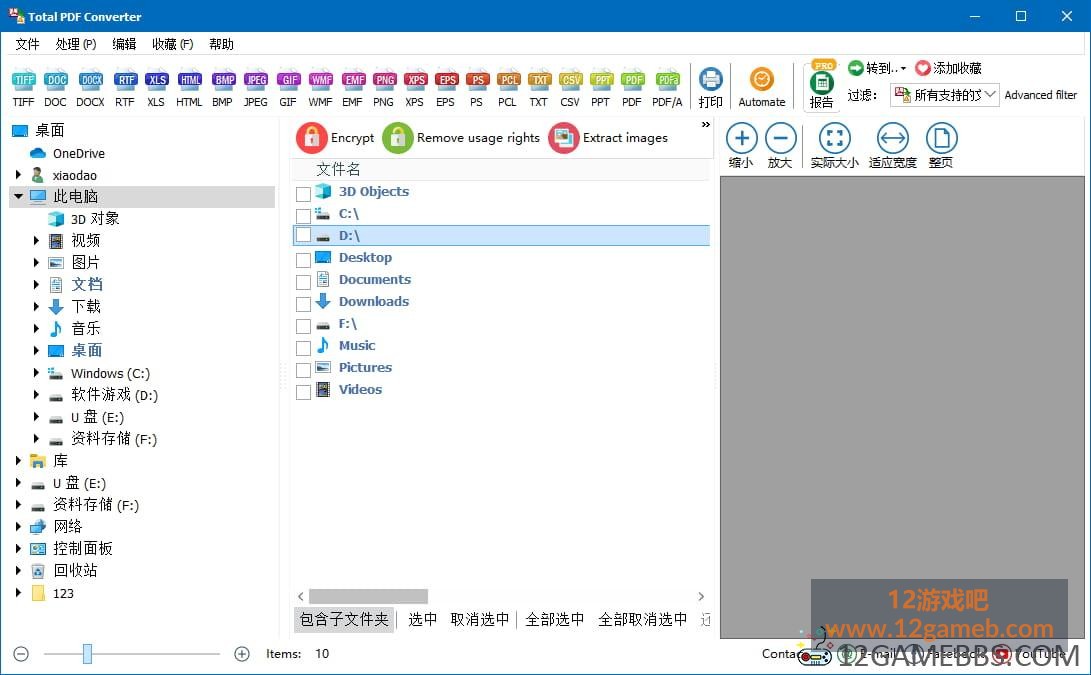Choose the XPS format icon

[x=415, y=88]
